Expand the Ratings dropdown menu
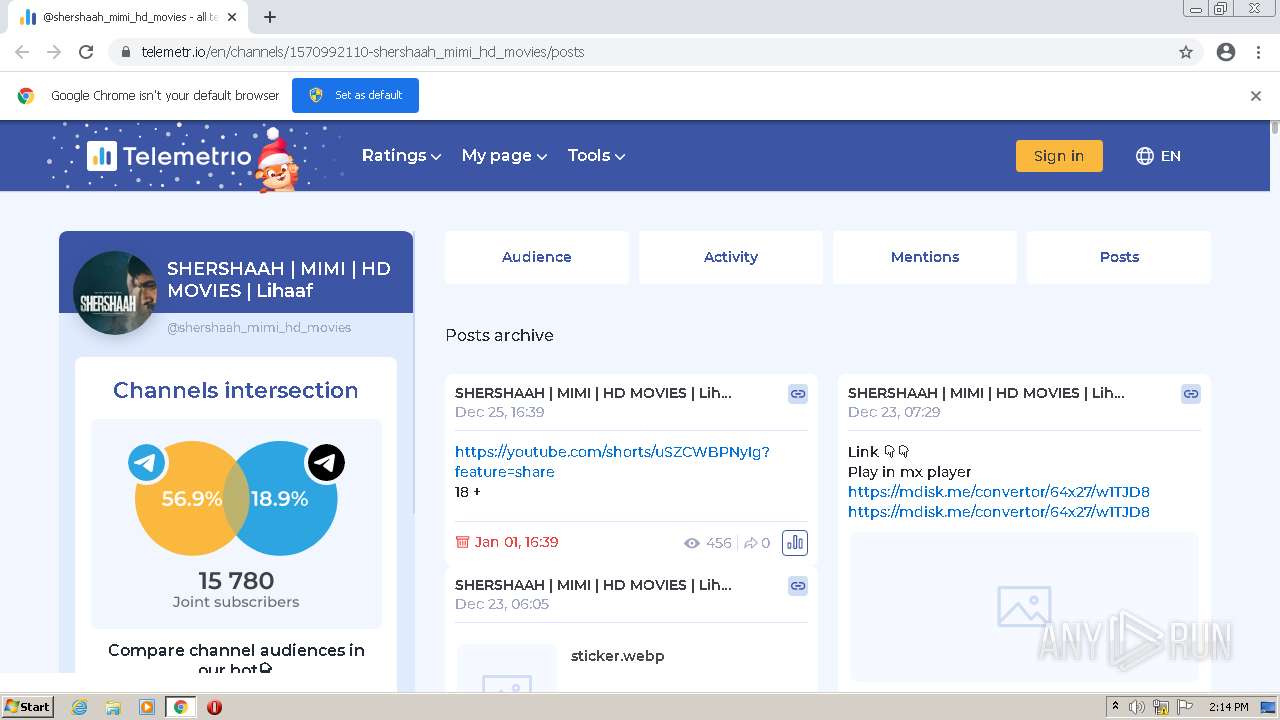Screen dimensions: 1280x720 click(401, 156)
